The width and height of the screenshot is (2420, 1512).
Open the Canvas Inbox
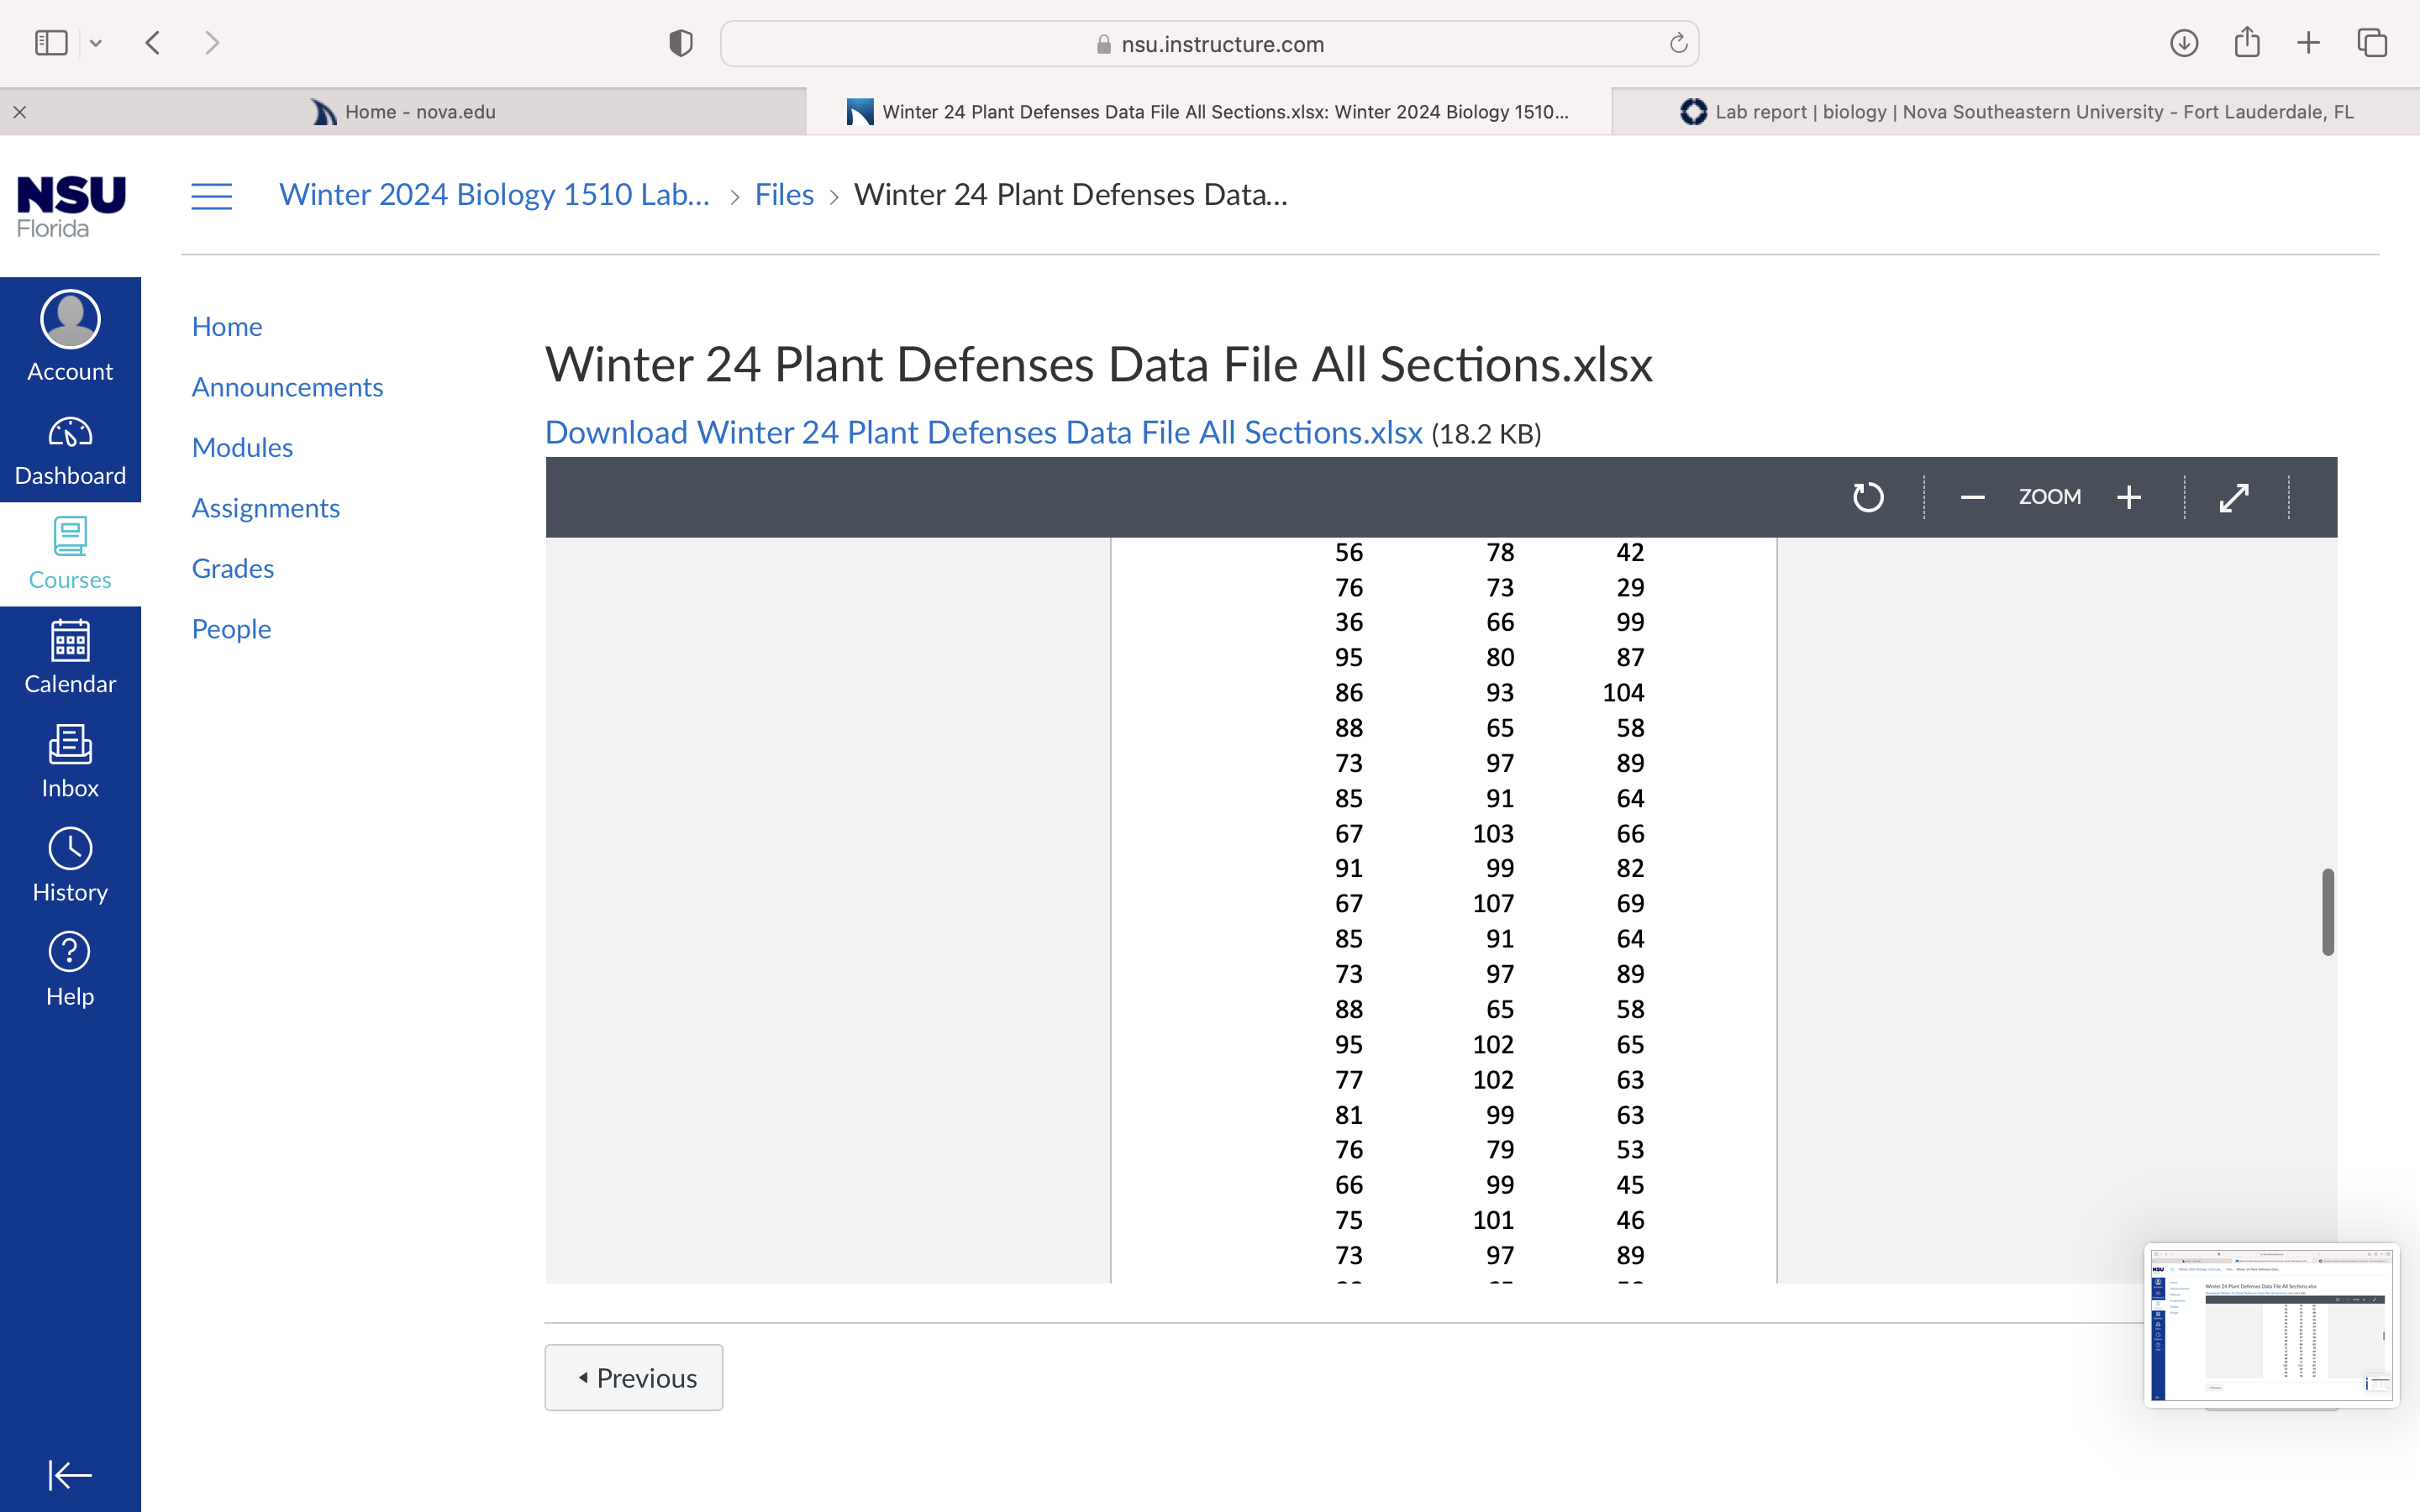point(70,762)
